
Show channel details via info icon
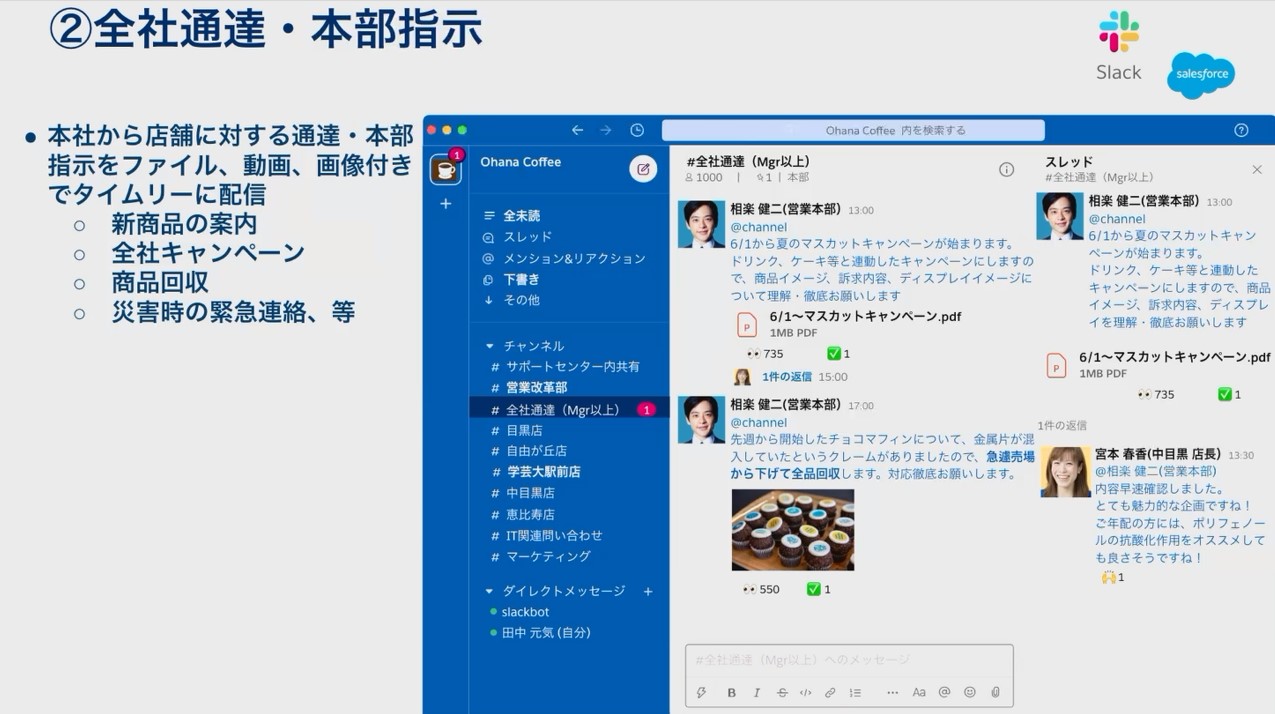1006,169
